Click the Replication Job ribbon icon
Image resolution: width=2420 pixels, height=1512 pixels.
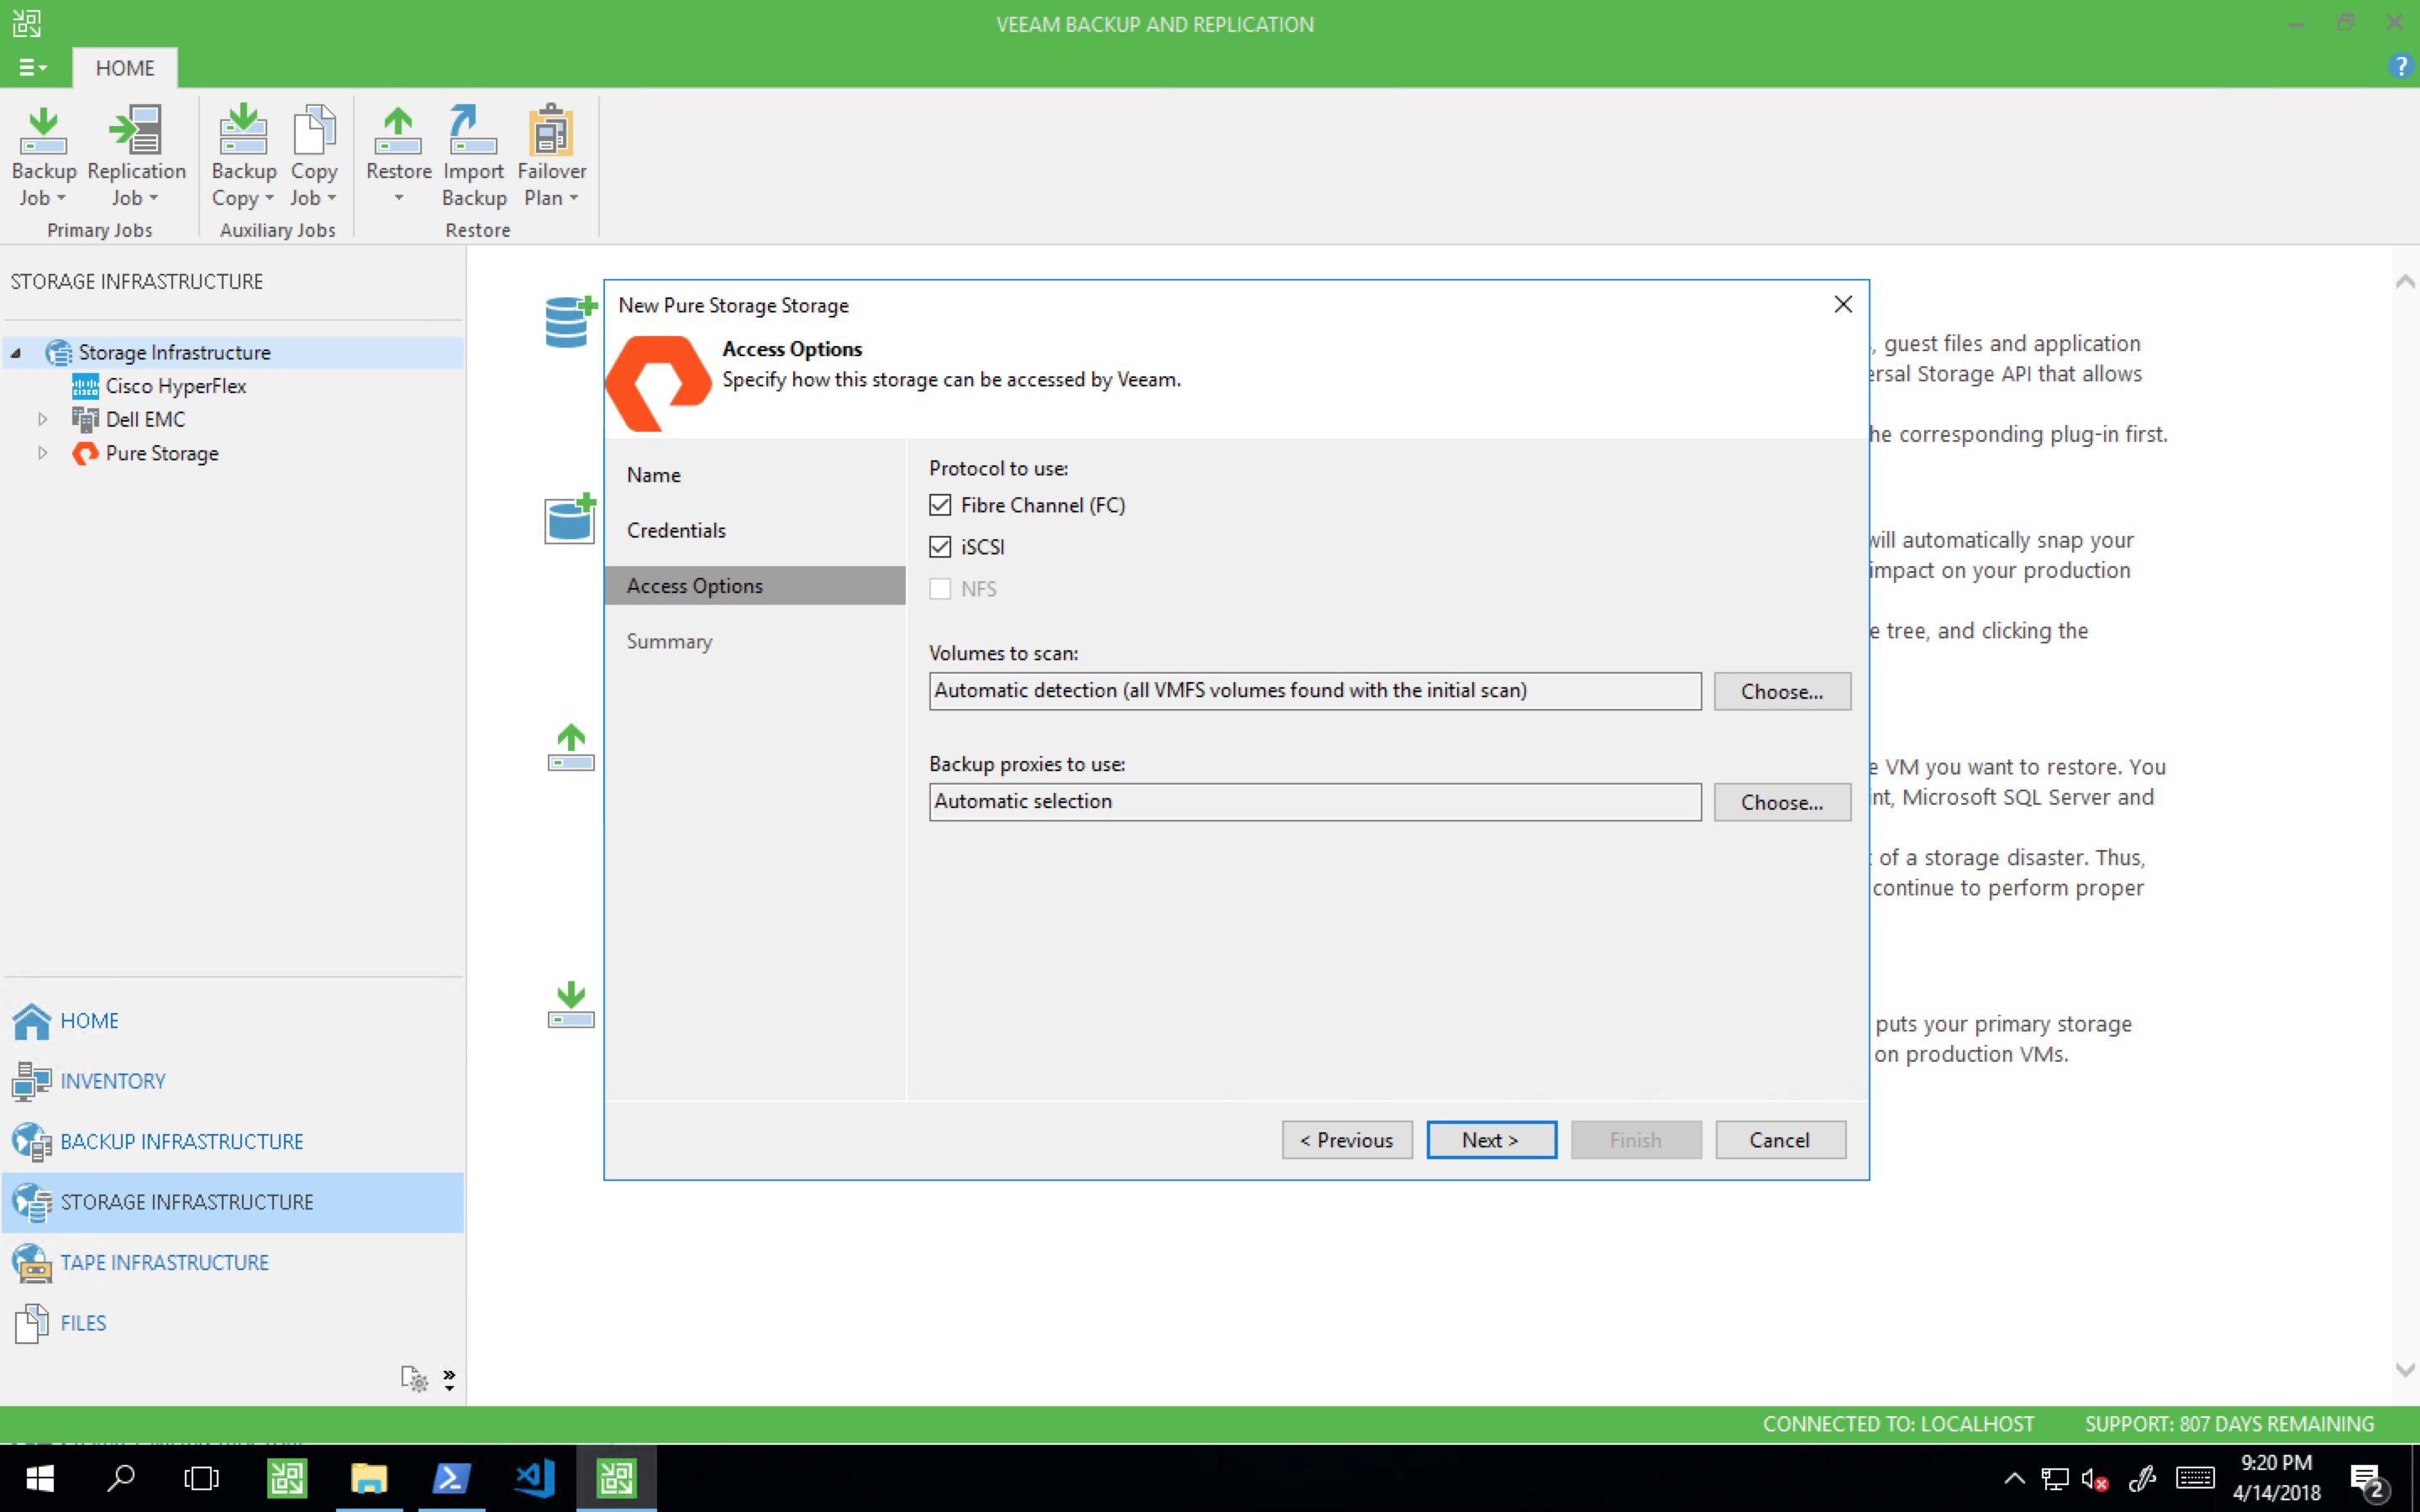coord(136,131)
